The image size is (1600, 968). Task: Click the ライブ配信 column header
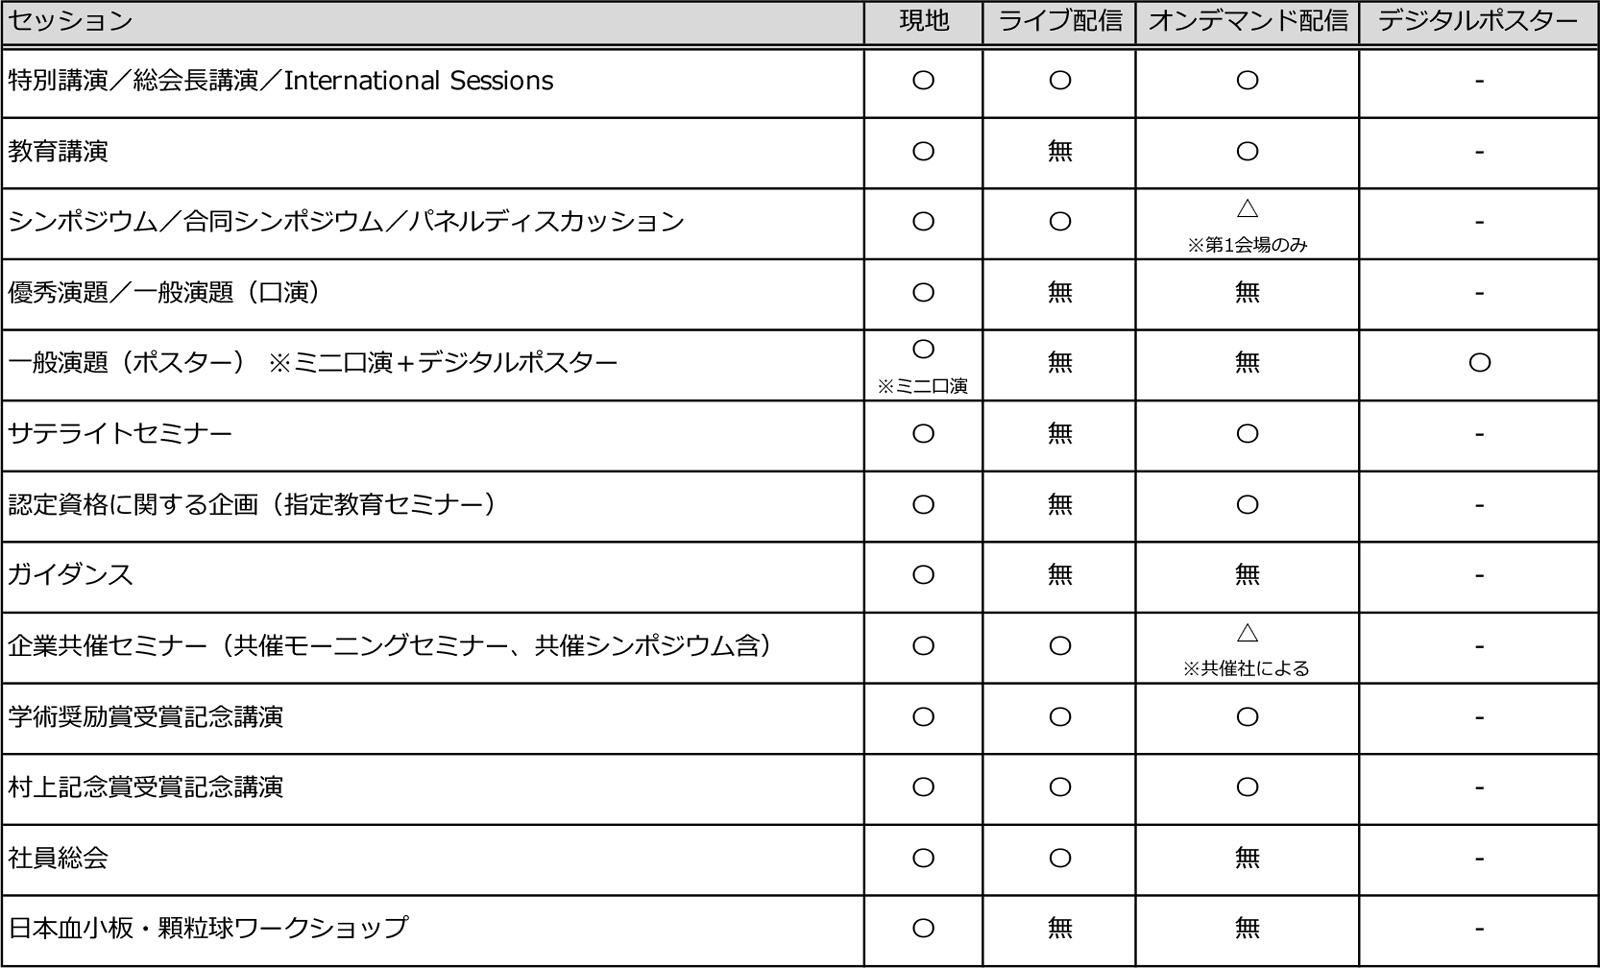point(1060,21)
